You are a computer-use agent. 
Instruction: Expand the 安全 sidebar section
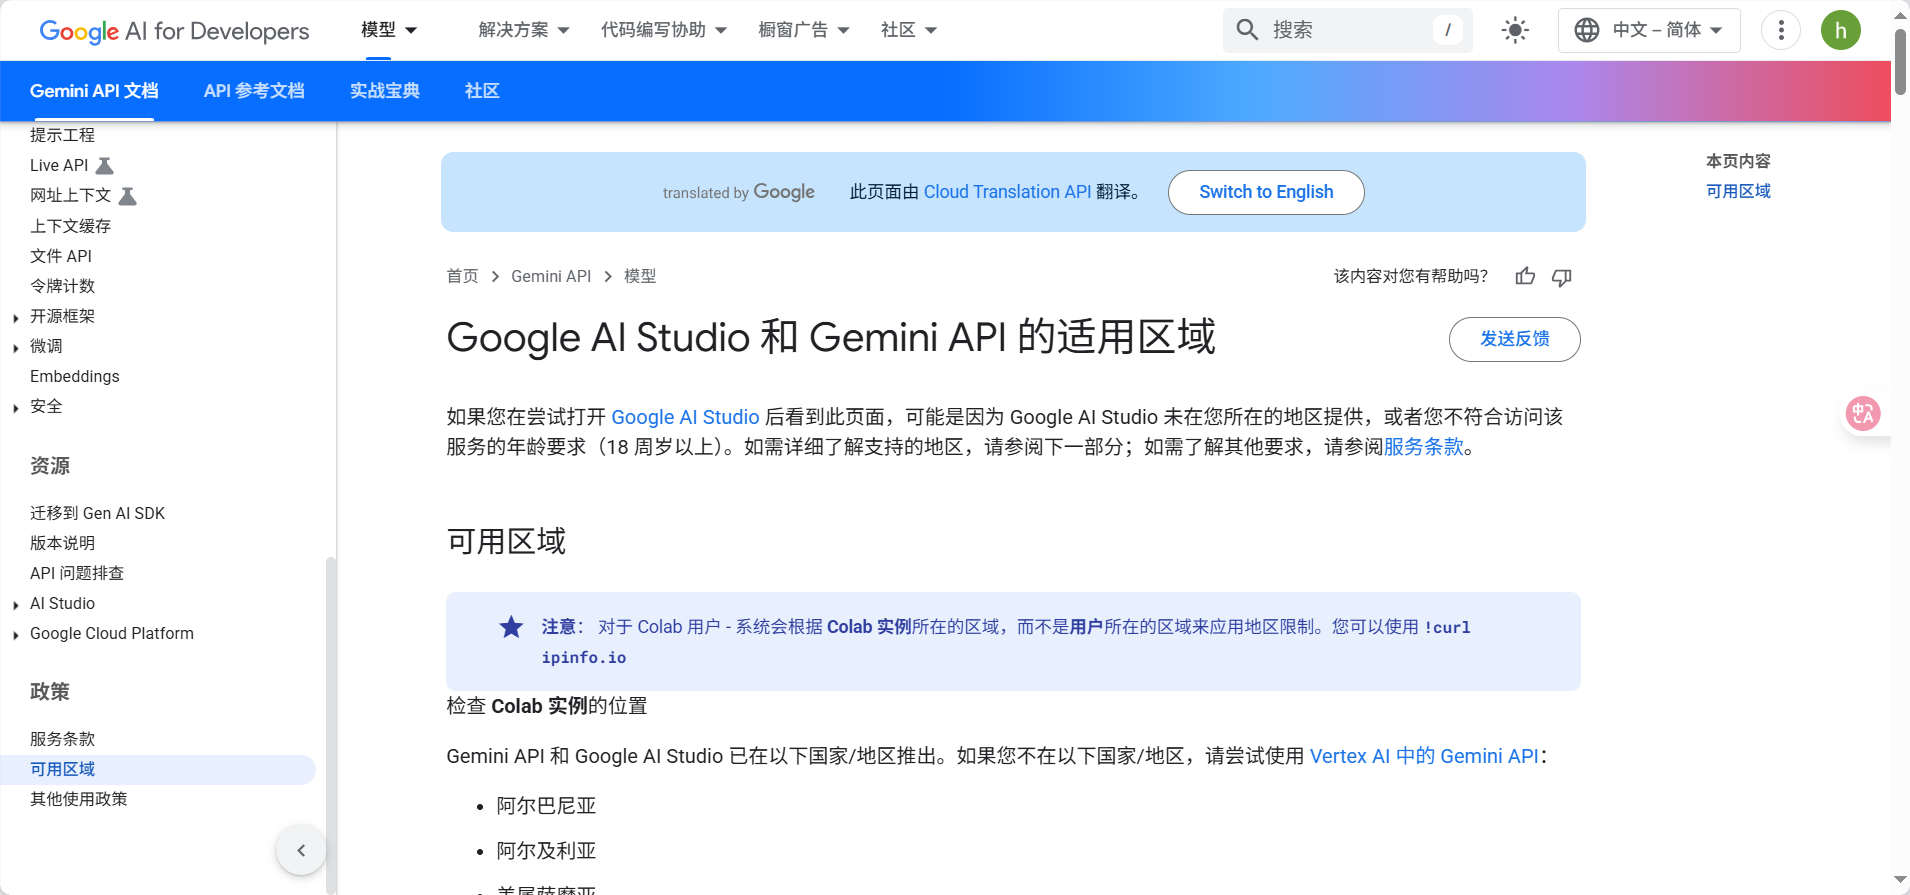[16, 408]
